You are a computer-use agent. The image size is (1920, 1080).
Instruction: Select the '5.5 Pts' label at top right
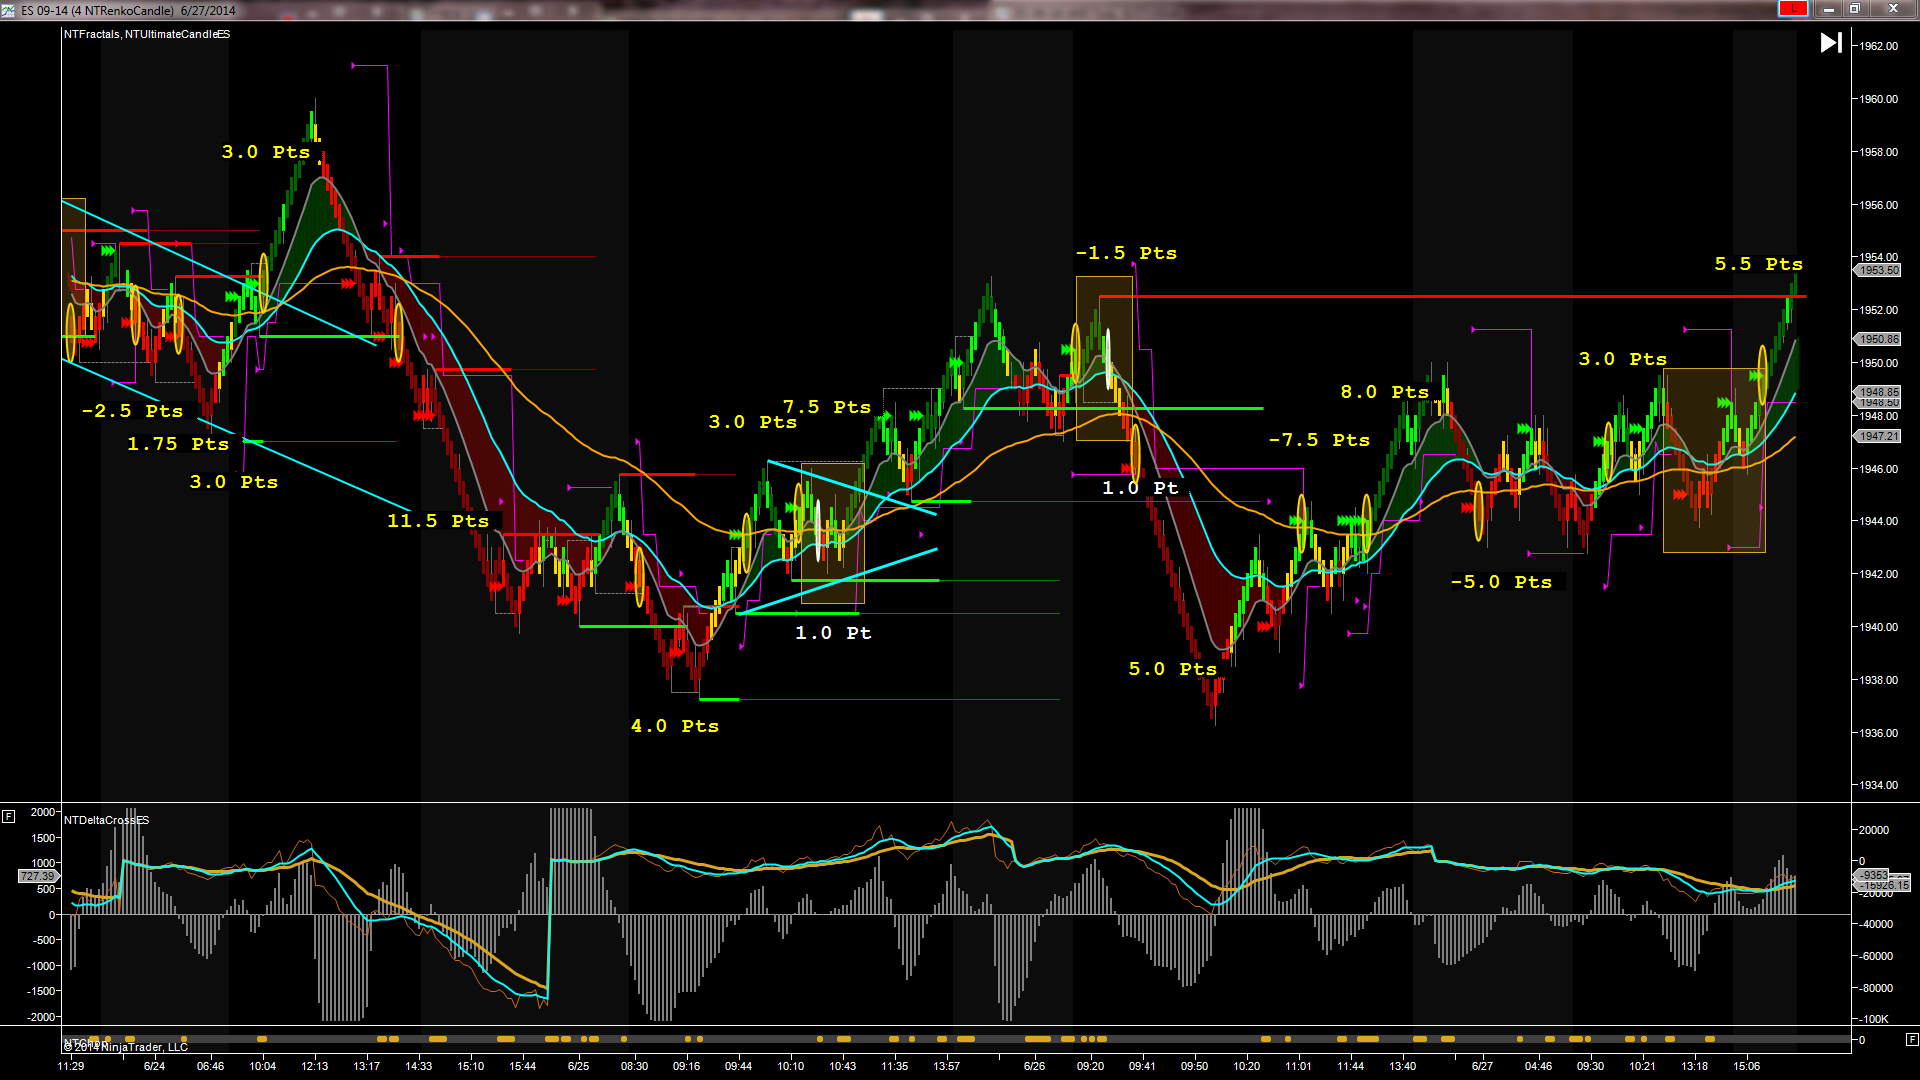pos(1758,264)
